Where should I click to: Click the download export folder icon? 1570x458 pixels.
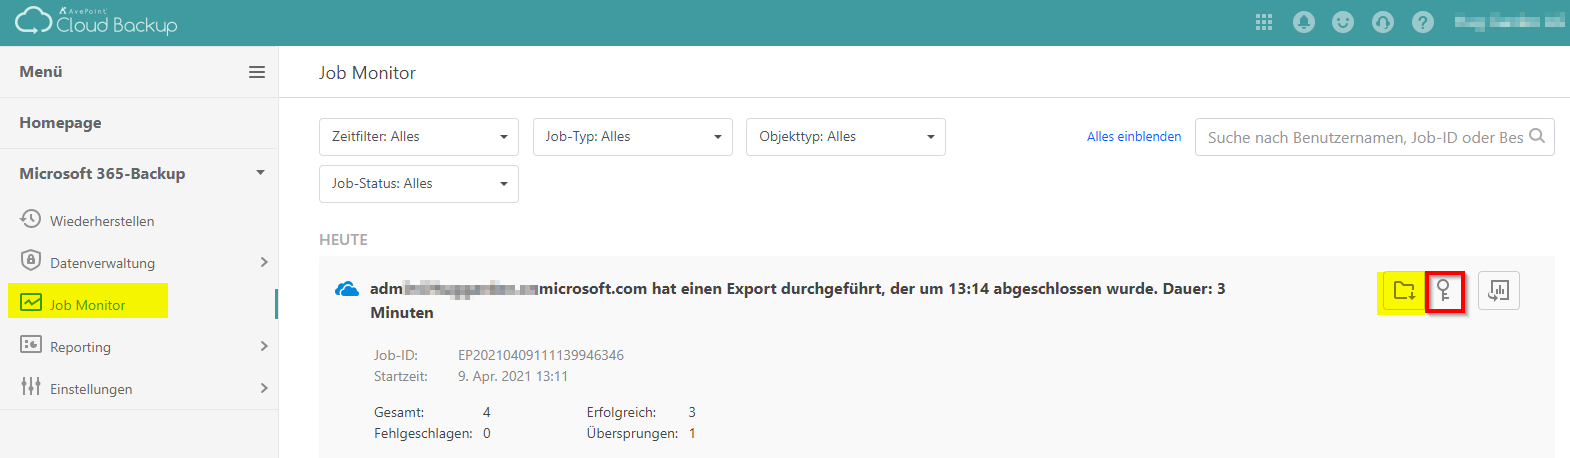pos(1404,291)
